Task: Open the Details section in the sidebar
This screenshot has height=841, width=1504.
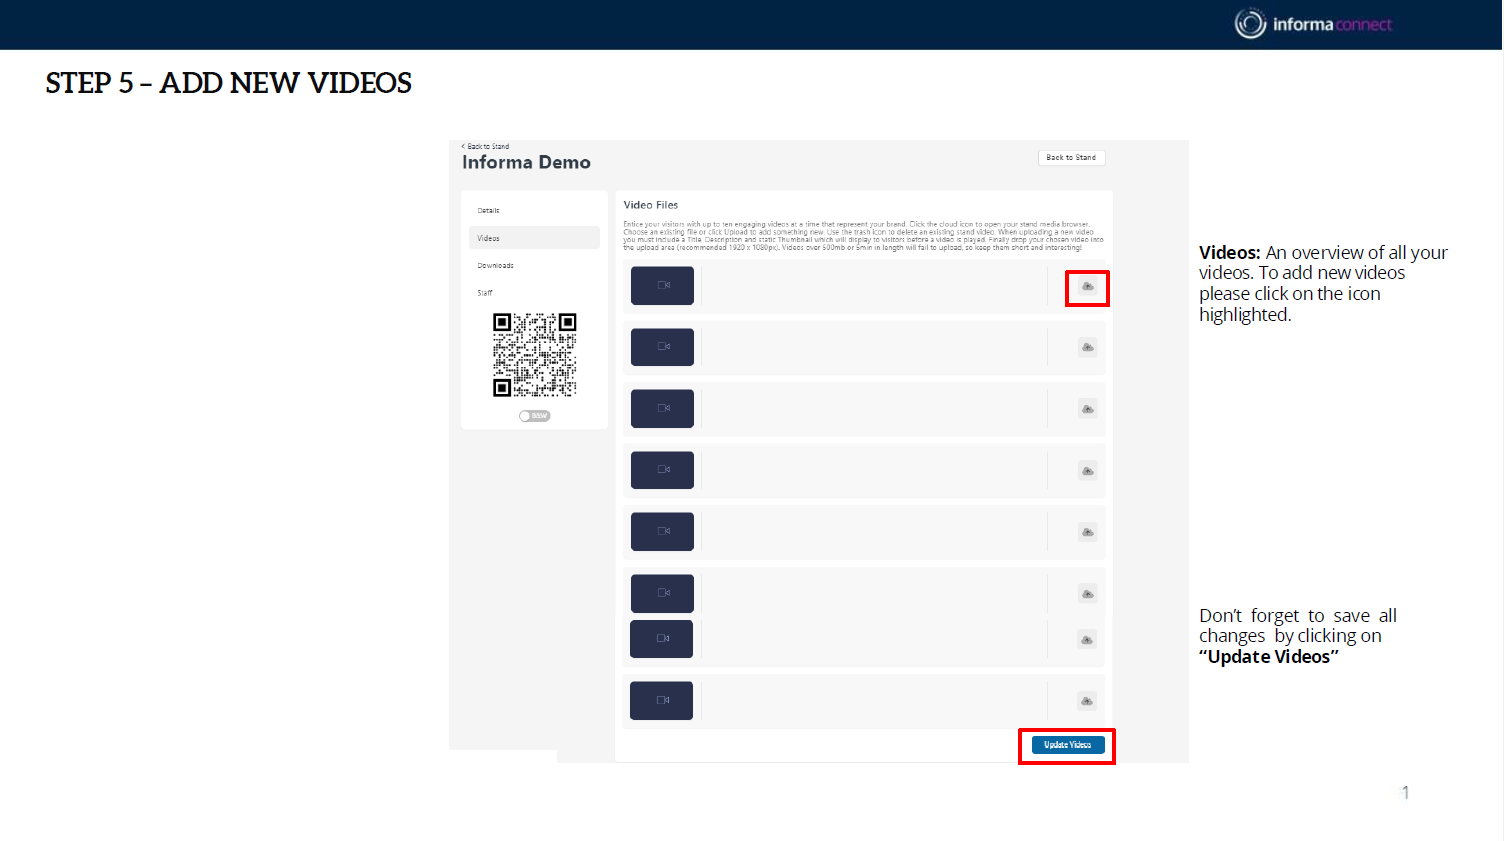Action: [488, 211]
